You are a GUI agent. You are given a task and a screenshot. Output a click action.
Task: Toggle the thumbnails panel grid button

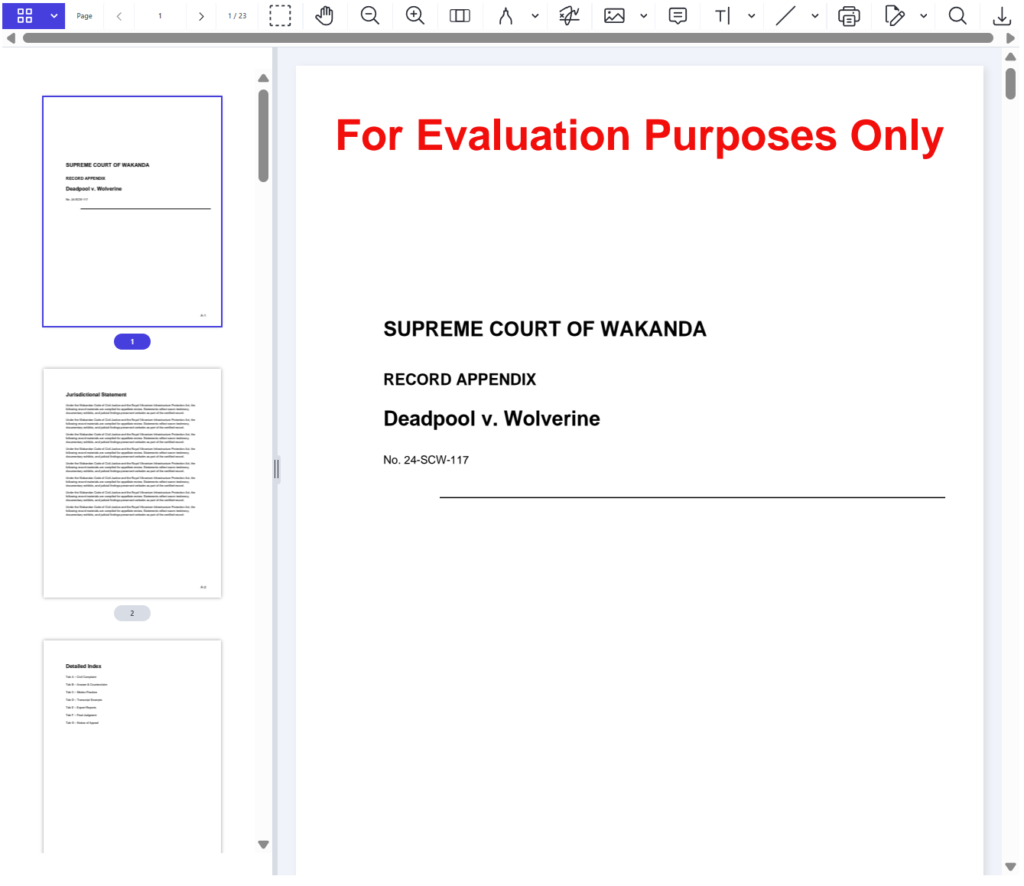click(25, 16)
